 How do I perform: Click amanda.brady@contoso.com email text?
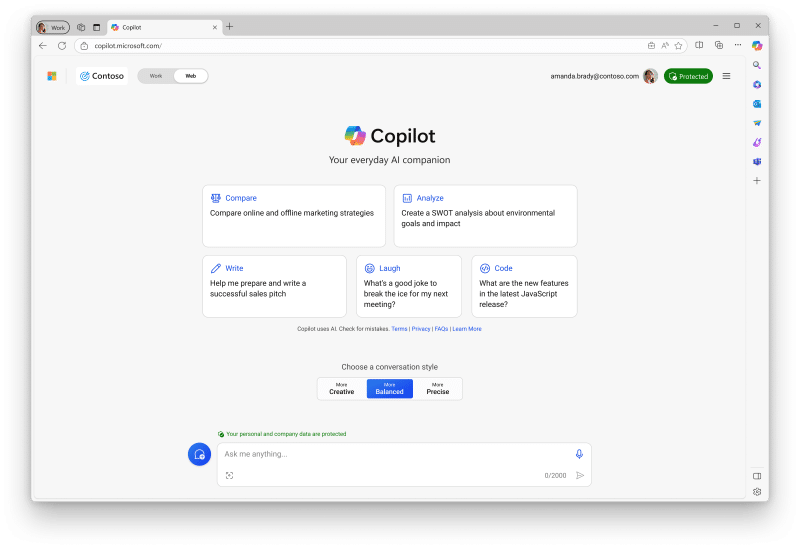click(x=594, y=76)
